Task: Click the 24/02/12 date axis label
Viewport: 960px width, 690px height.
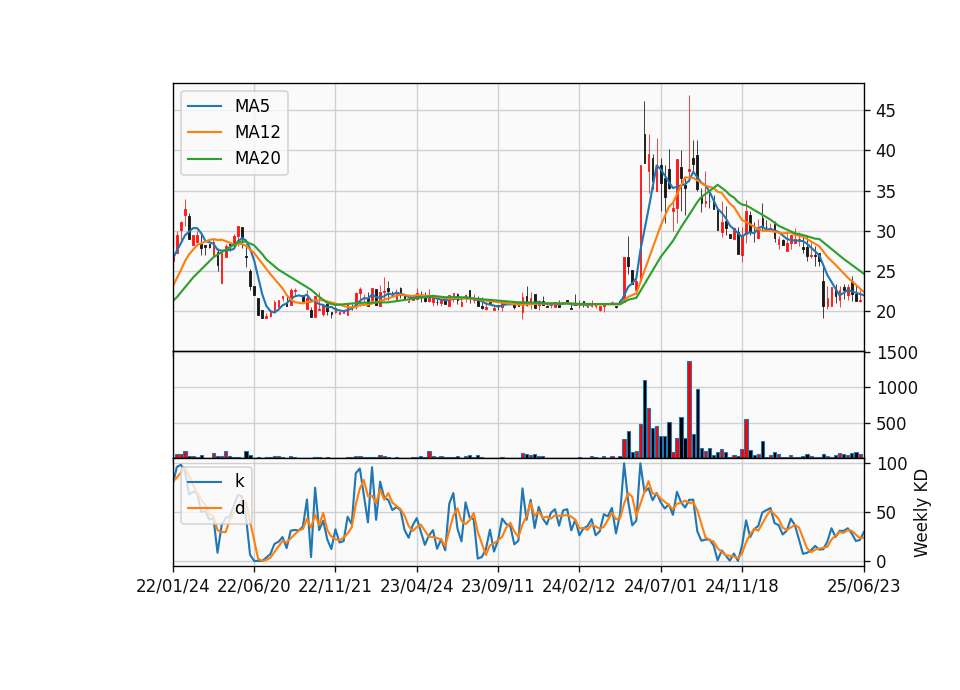Action: tap(579, 587)
